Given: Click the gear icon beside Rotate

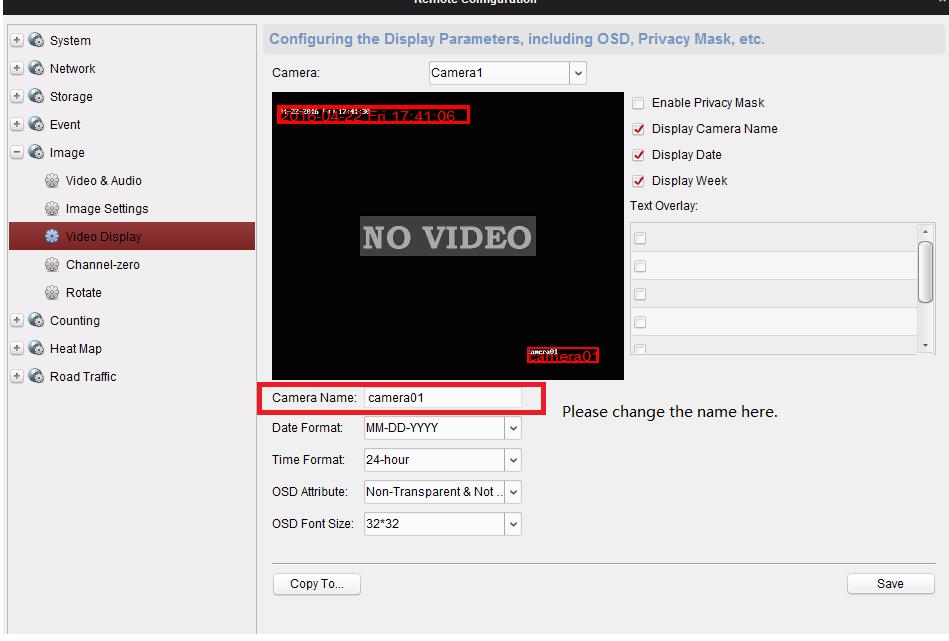Looking at the screenshot, I should (52, 293).
